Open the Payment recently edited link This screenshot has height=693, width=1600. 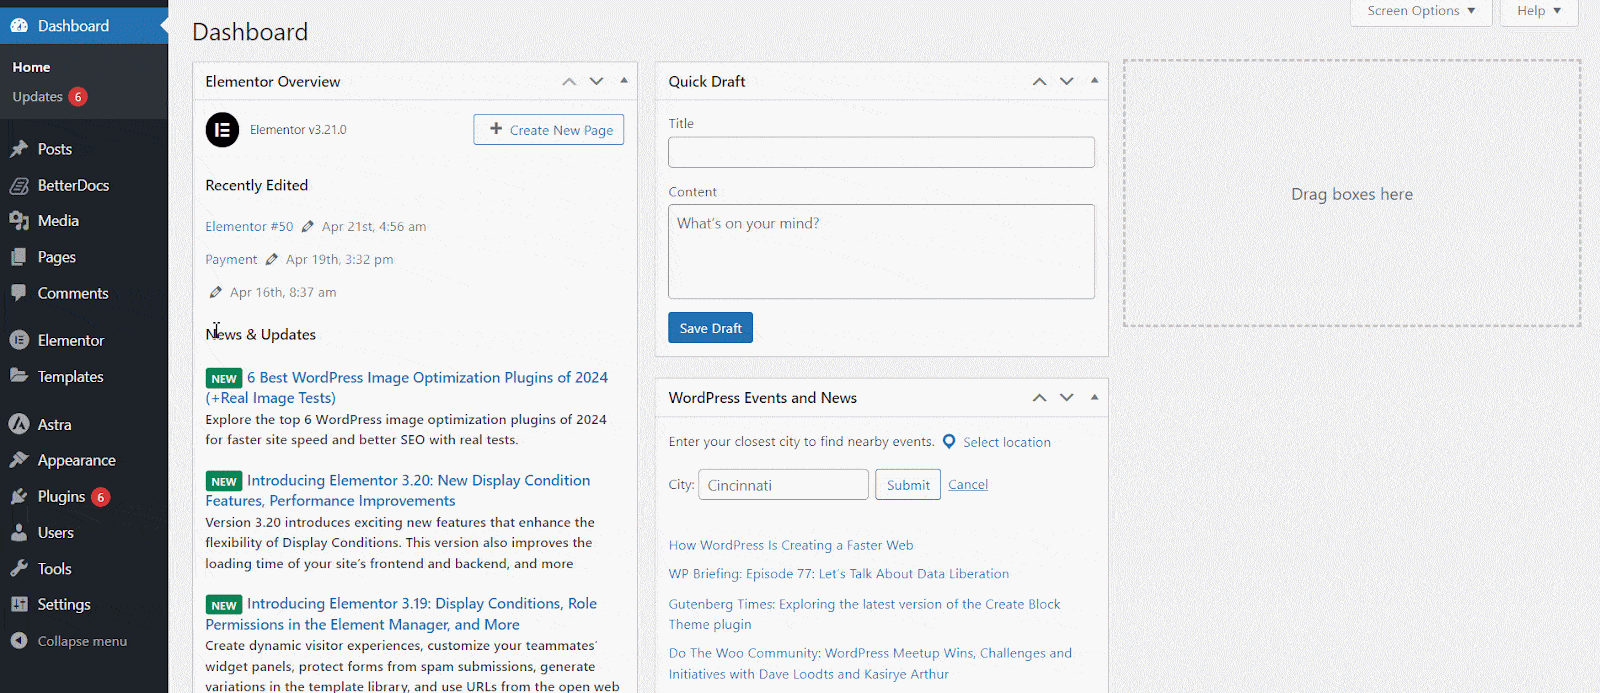(231, 259)
